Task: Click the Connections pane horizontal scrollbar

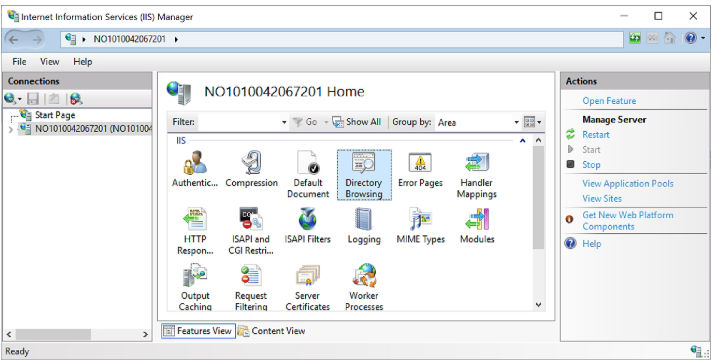Action: pyautogui.click(x=53, y=335)
